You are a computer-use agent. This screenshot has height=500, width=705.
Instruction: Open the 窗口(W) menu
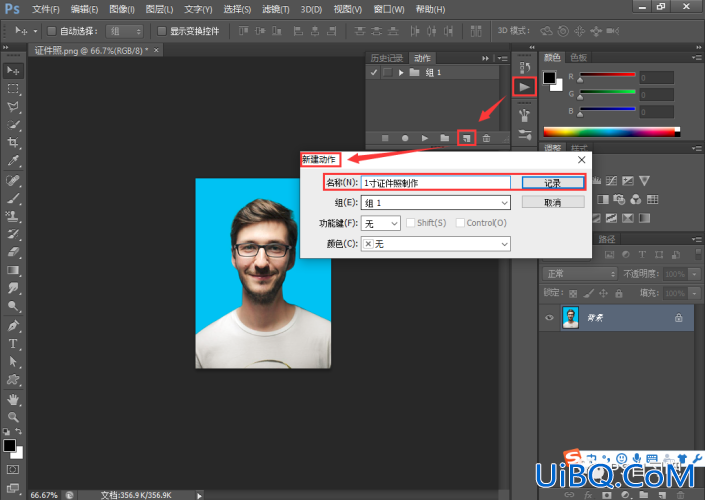coord(389,9)
